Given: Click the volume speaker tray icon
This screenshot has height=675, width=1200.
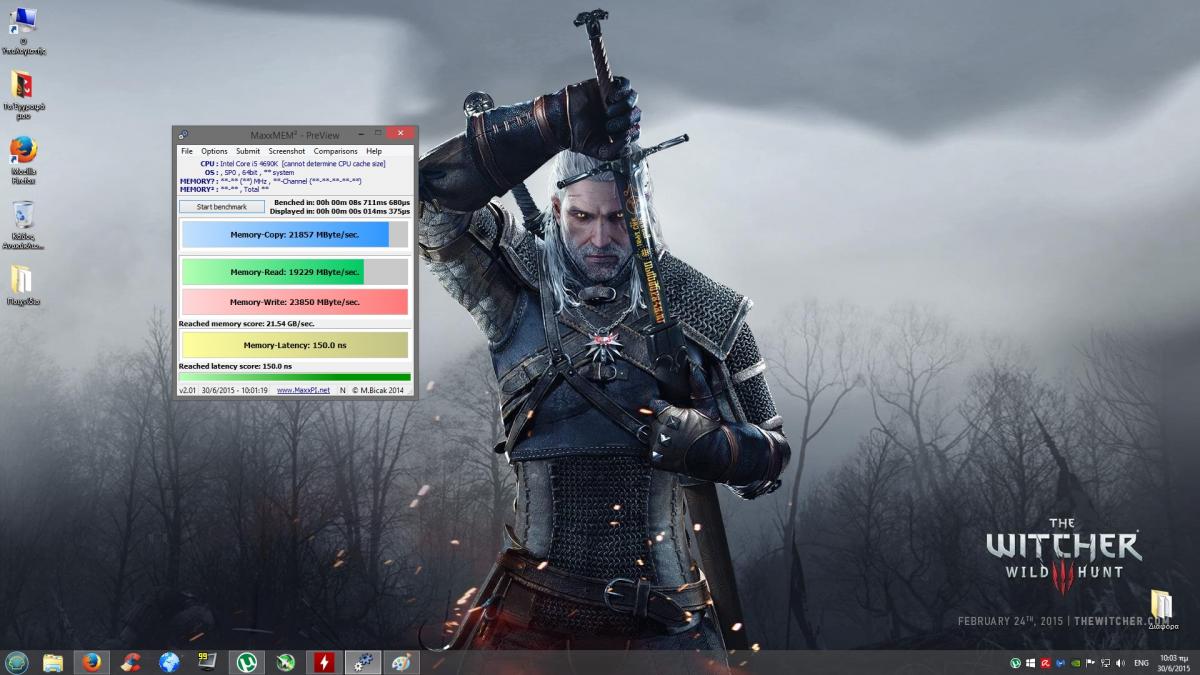Looking at the screenshot, I should click(1118, 662).
